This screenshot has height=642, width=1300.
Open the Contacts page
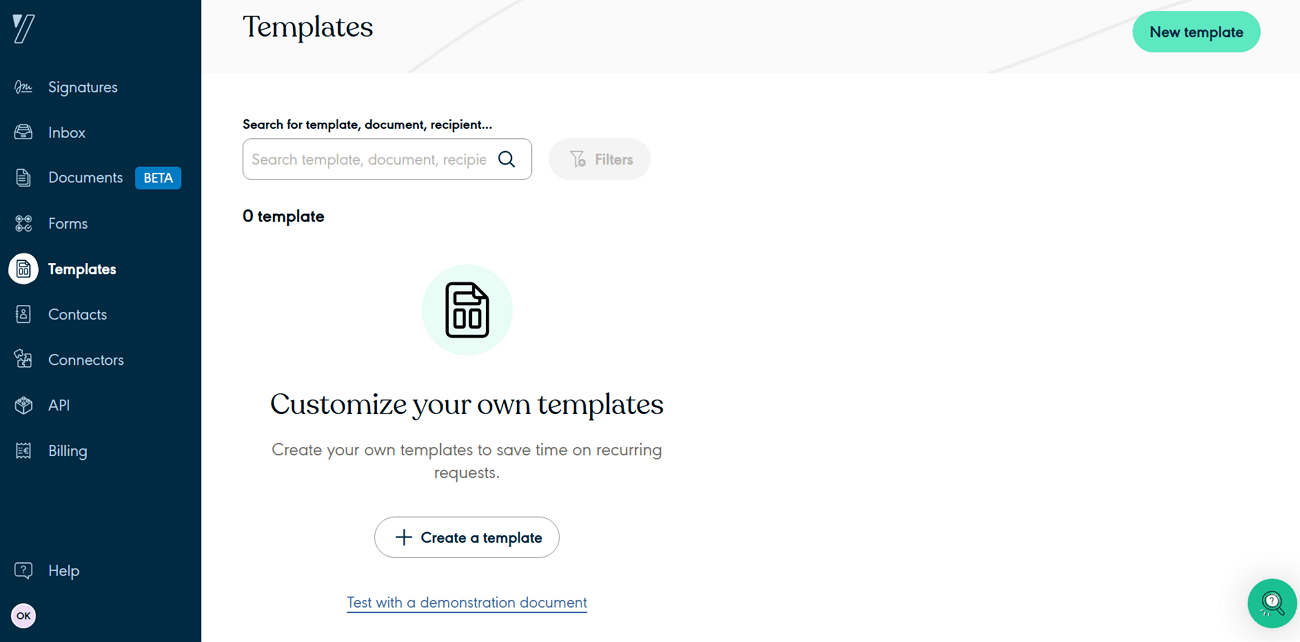pyautogui.click(x=77, y=314)
